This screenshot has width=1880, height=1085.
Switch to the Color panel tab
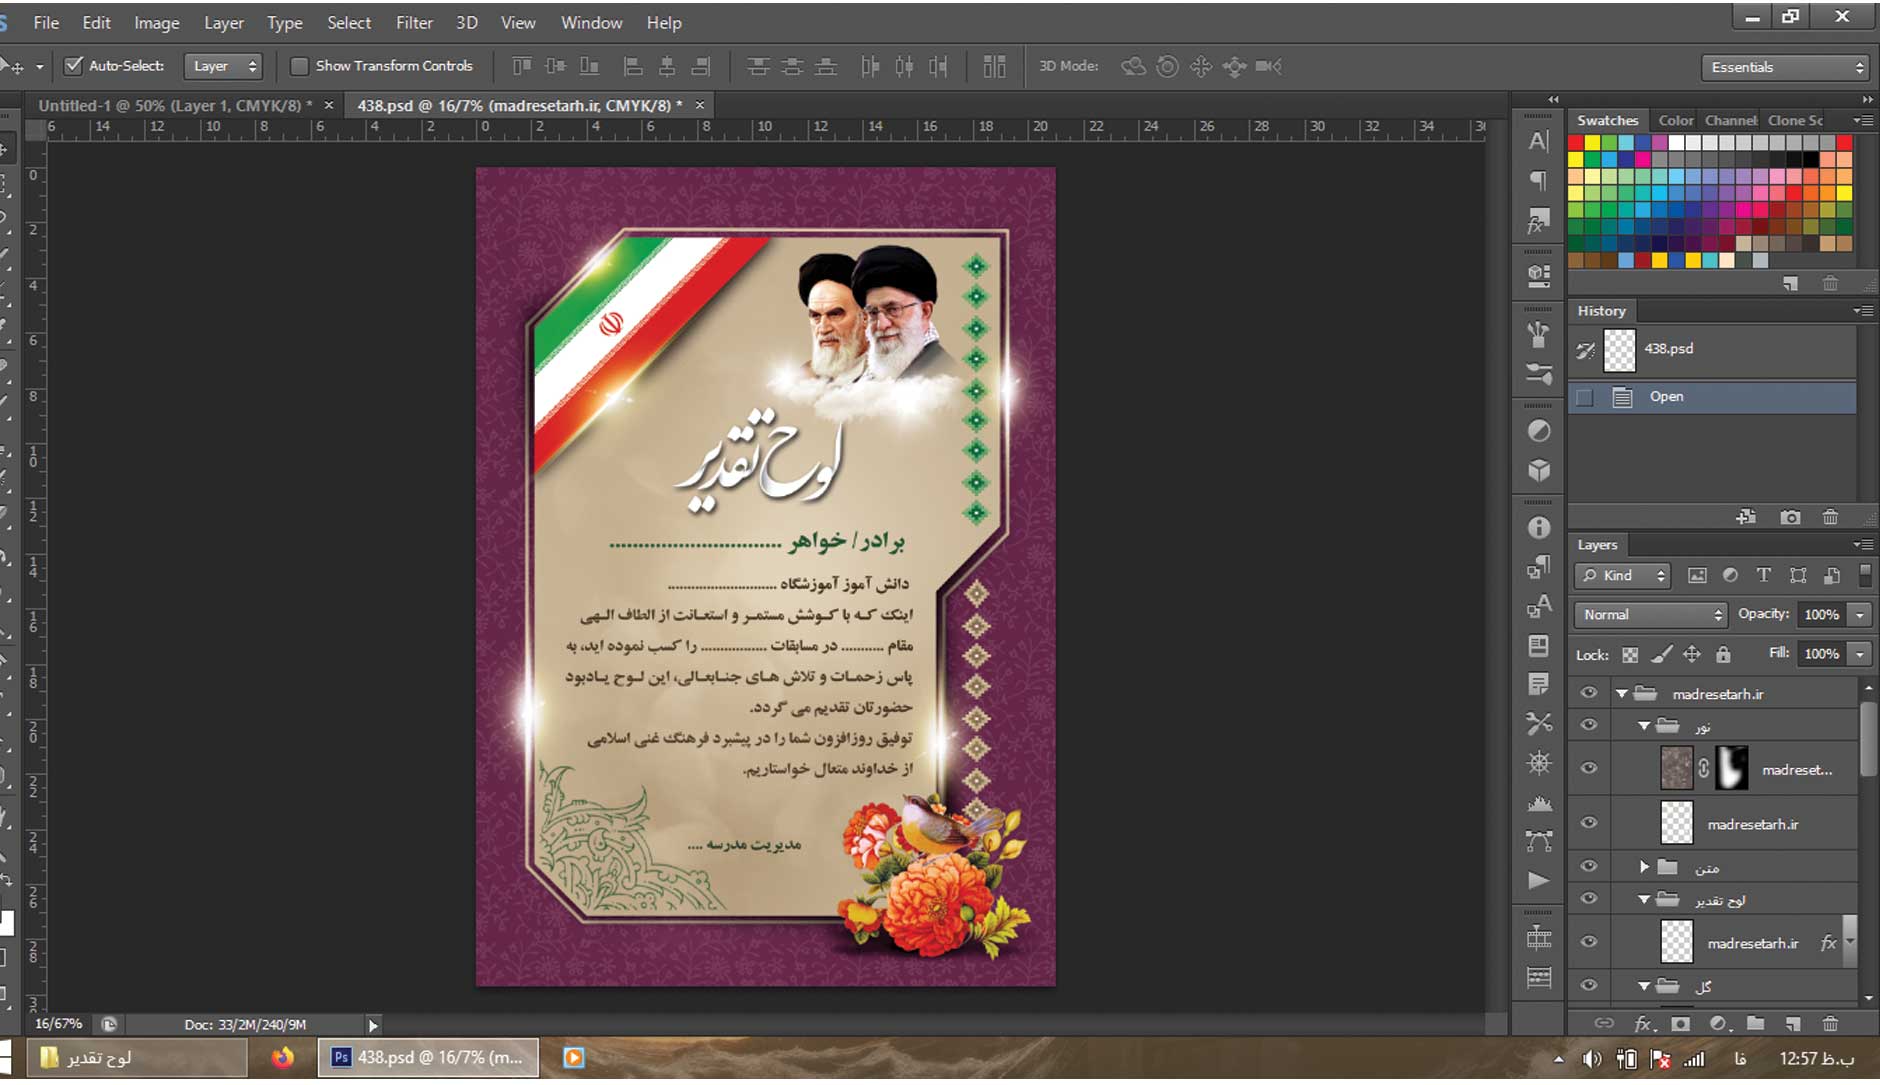coord(1676,120)
